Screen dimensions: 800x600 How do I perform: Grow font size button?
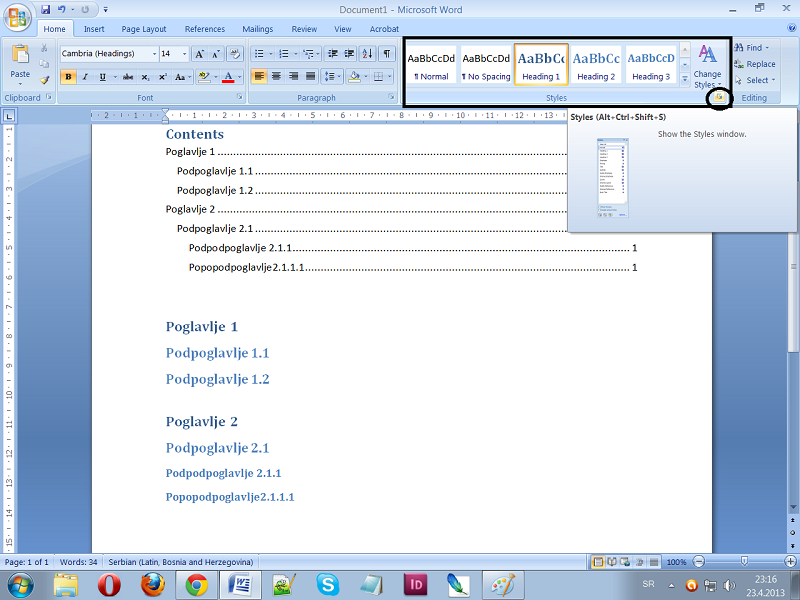[x=200, y=54]
